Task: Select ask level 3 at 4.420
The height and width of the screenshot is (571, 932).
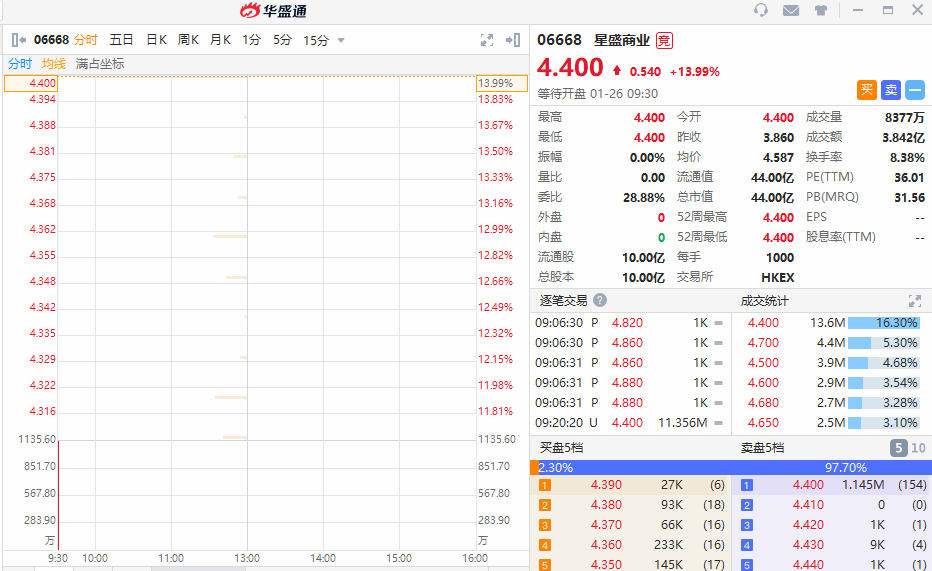Action: (x=832, y=525)
